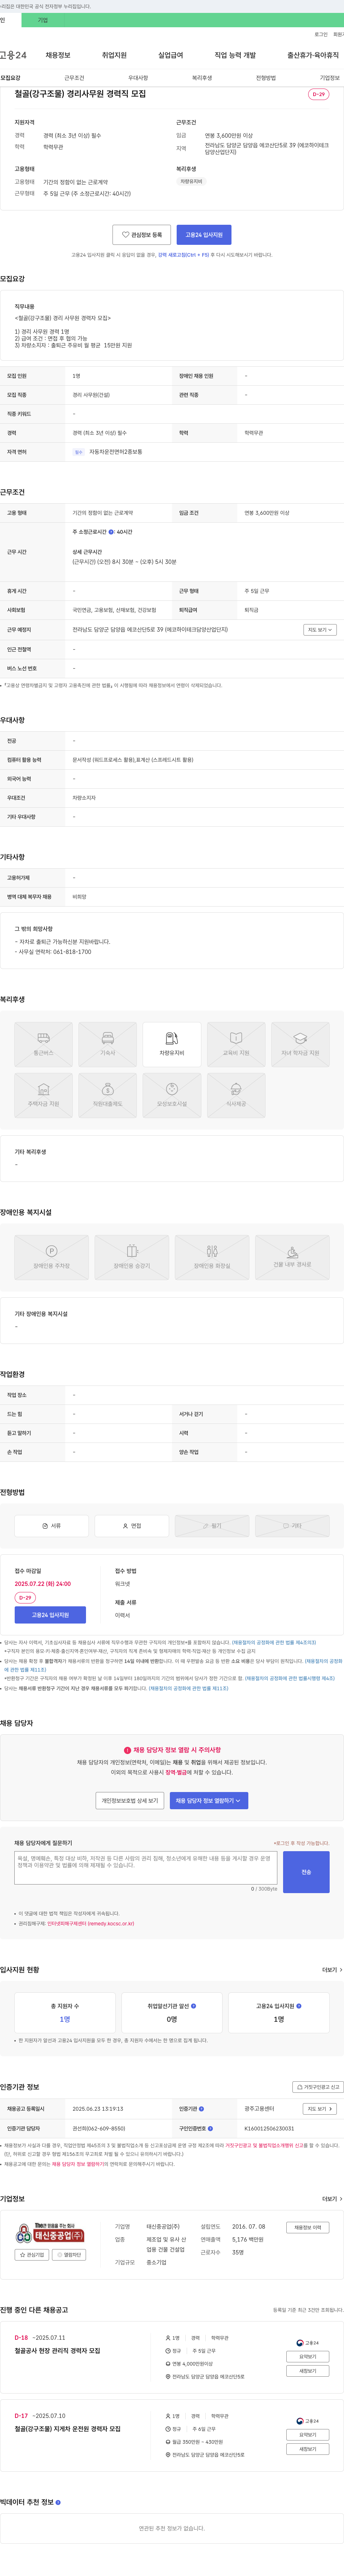
Task: Select the 자녀 학자금 지원 icon tile
Action: pos(300,1043)
